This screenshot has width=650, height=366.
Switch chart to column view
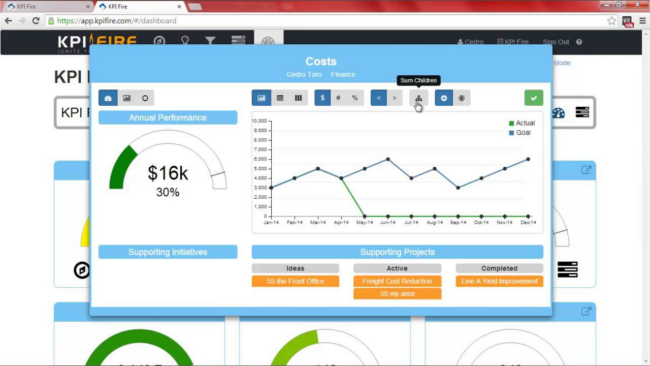point(298,98)
